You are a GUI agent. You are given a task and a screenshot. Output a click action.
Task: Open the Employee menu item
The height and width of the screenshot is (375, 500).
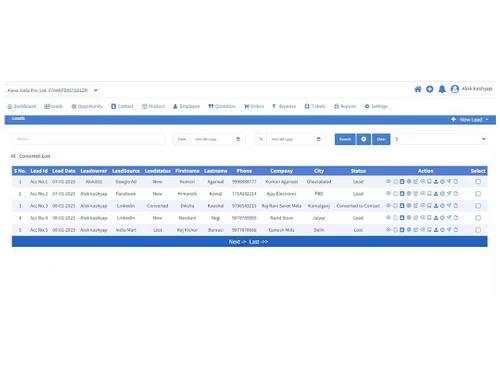(186, 106)
